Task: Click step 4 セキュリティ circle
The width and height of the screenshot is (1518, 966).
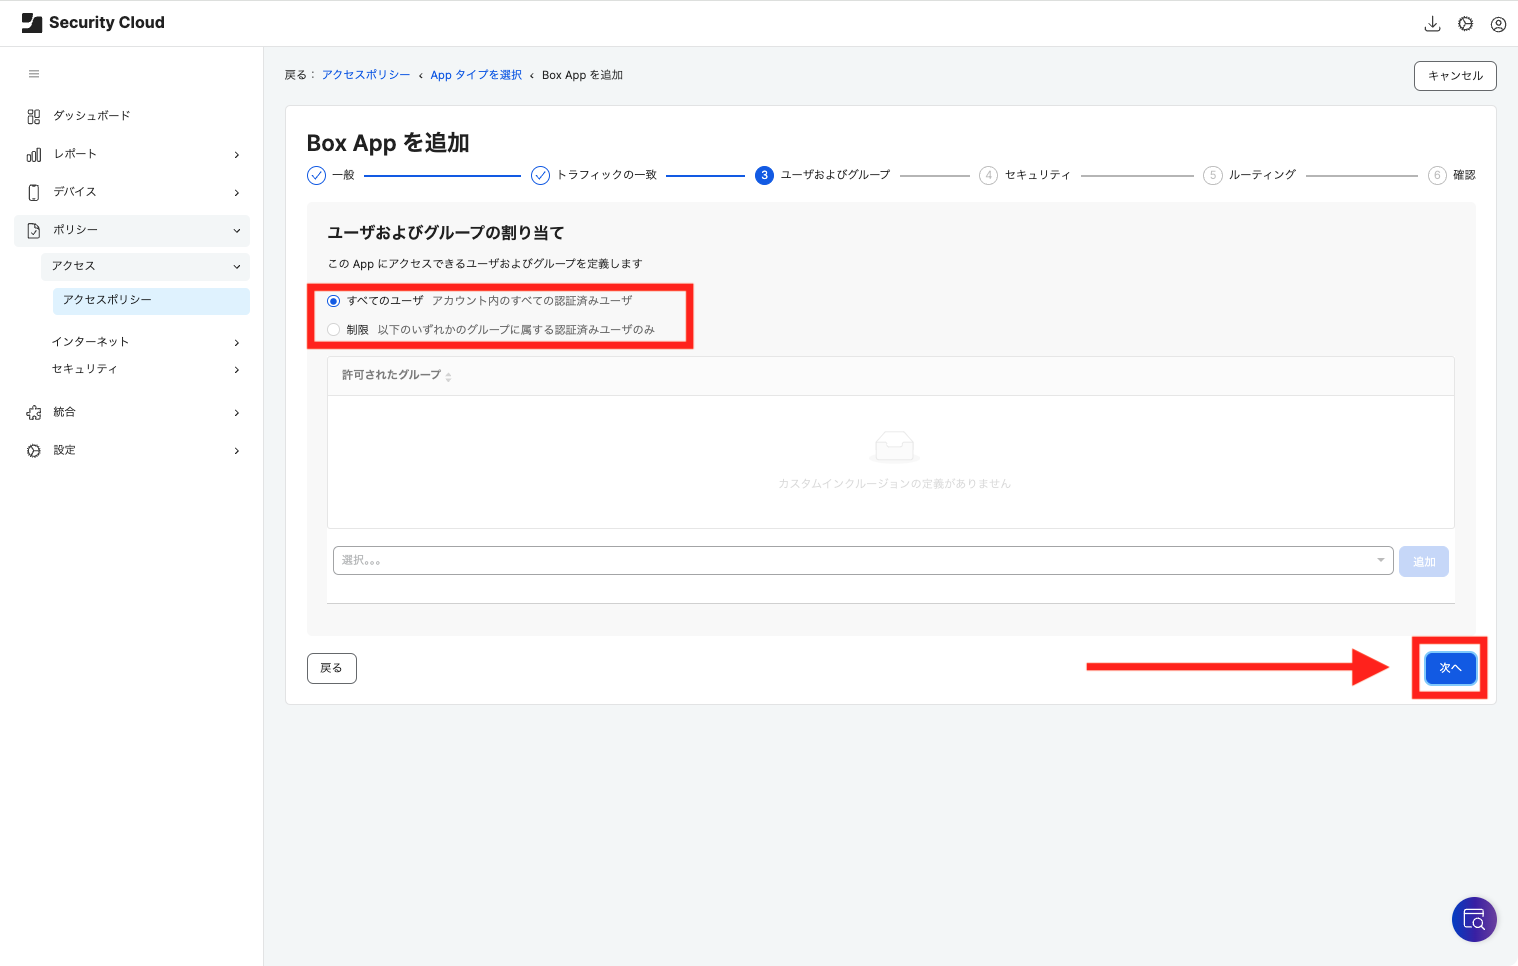Action: click(988, 175)
